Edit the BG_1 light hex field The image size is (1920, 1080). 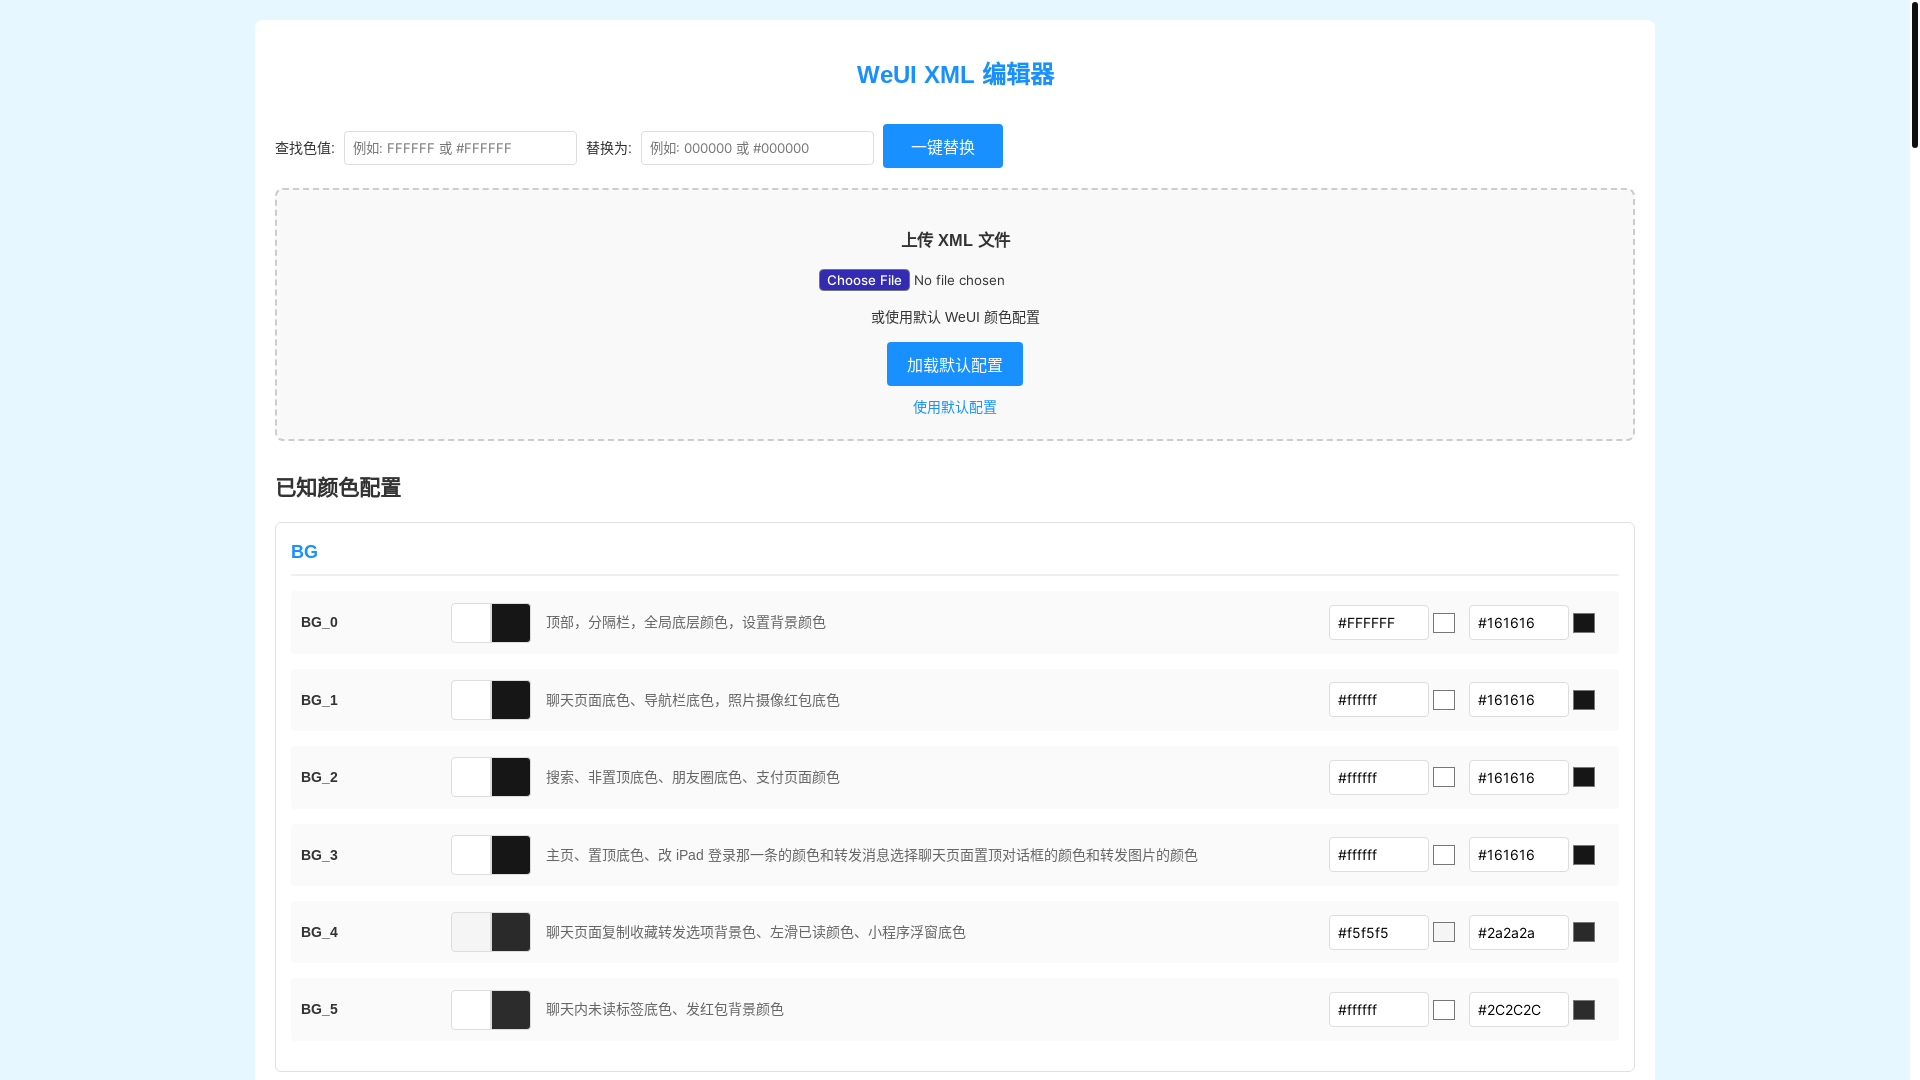click(x=1379, y=700)
